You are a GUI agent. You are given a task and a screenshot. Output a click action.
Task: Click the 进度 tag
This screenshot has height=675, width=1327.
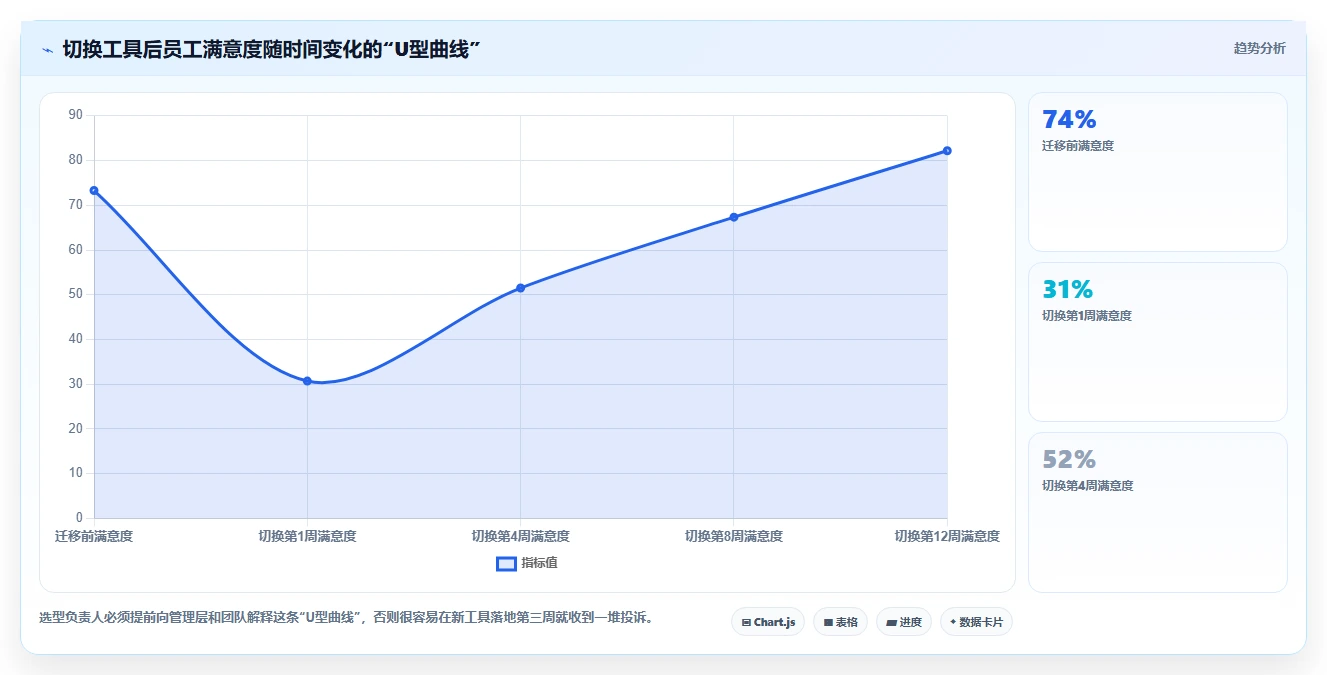[903, 622]
